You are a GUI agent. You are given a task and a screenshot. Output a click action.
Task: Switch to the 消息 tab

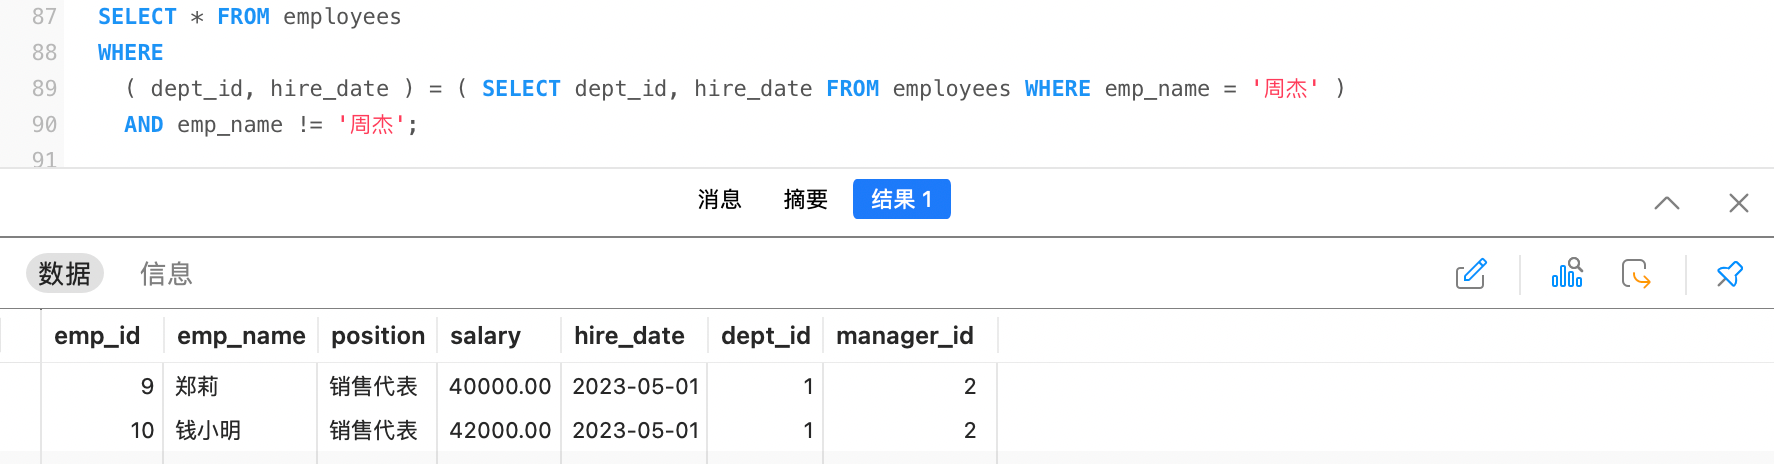pos(720,199)
